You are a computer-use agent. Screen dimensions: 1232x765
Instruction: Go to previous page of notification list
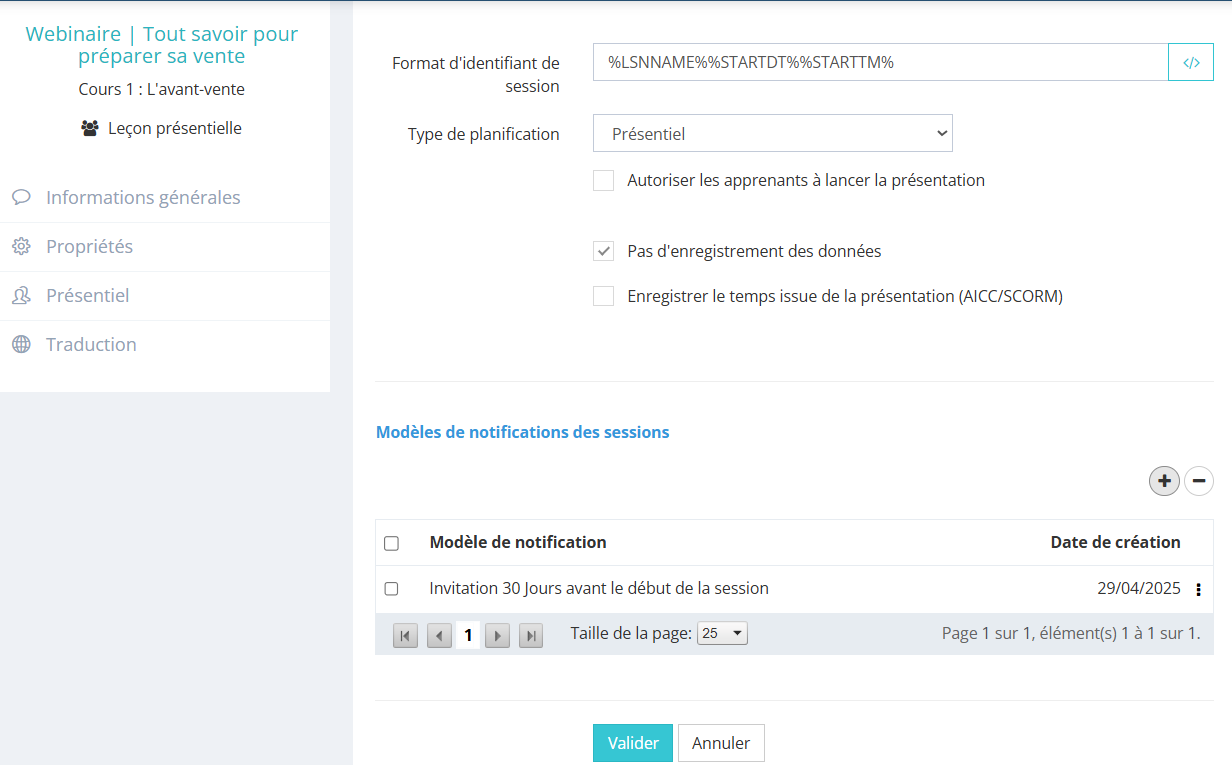[x=439, y=635]
